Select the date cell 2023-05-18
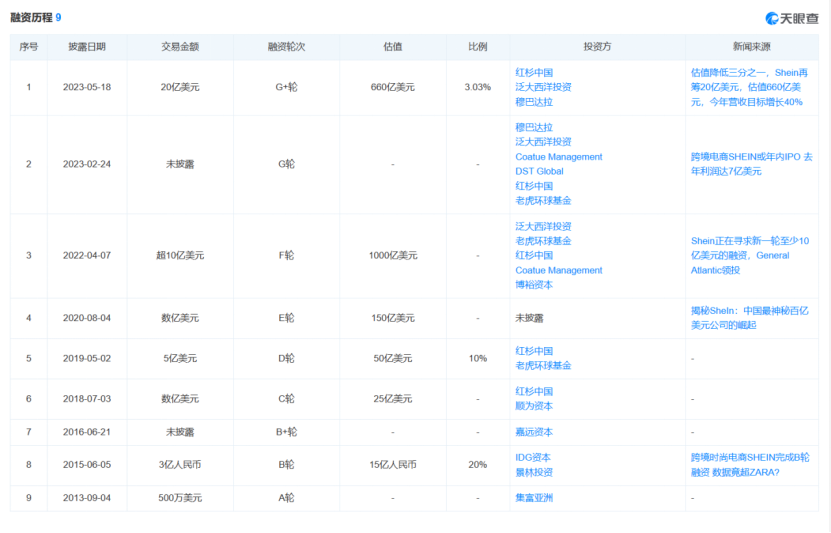The height and width of the screenshot is (533, 831). [87, 87]
